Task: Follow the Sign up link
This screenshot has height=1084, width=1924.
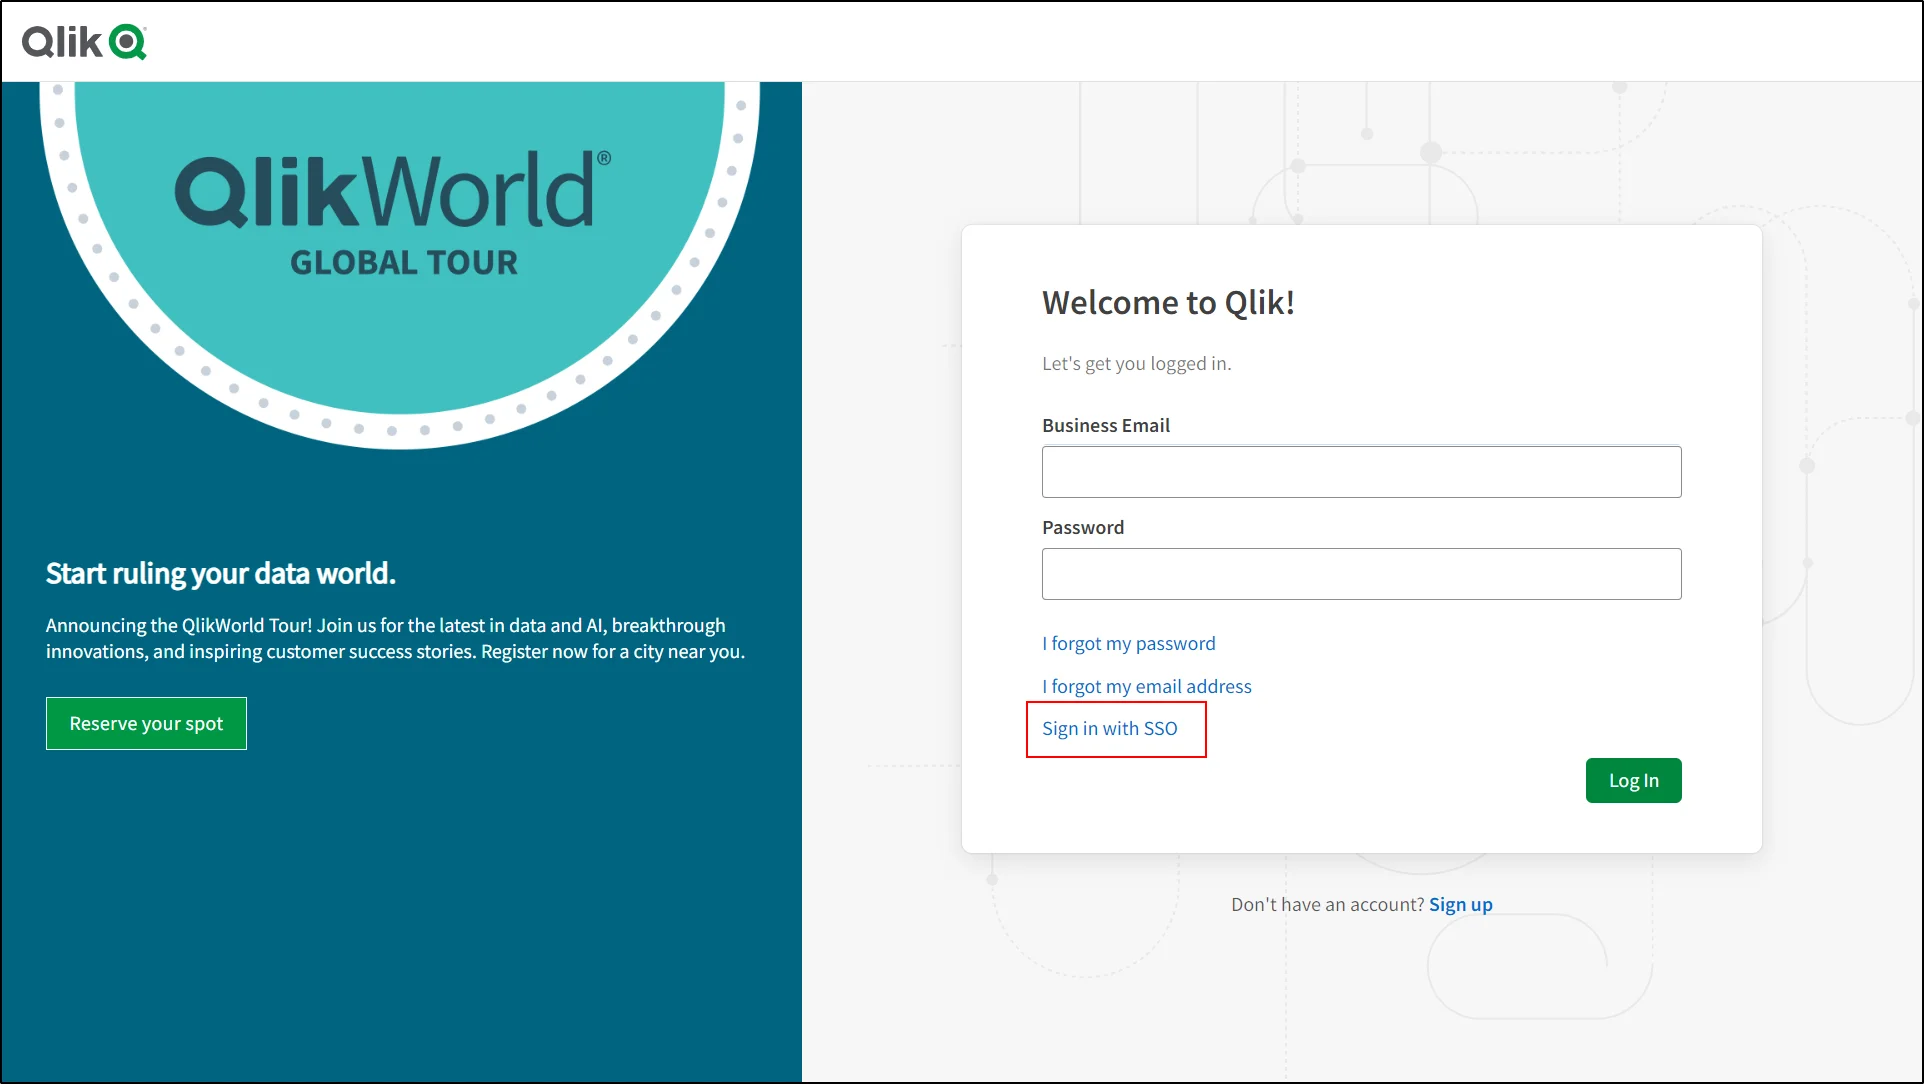Action: point(1460,904)
